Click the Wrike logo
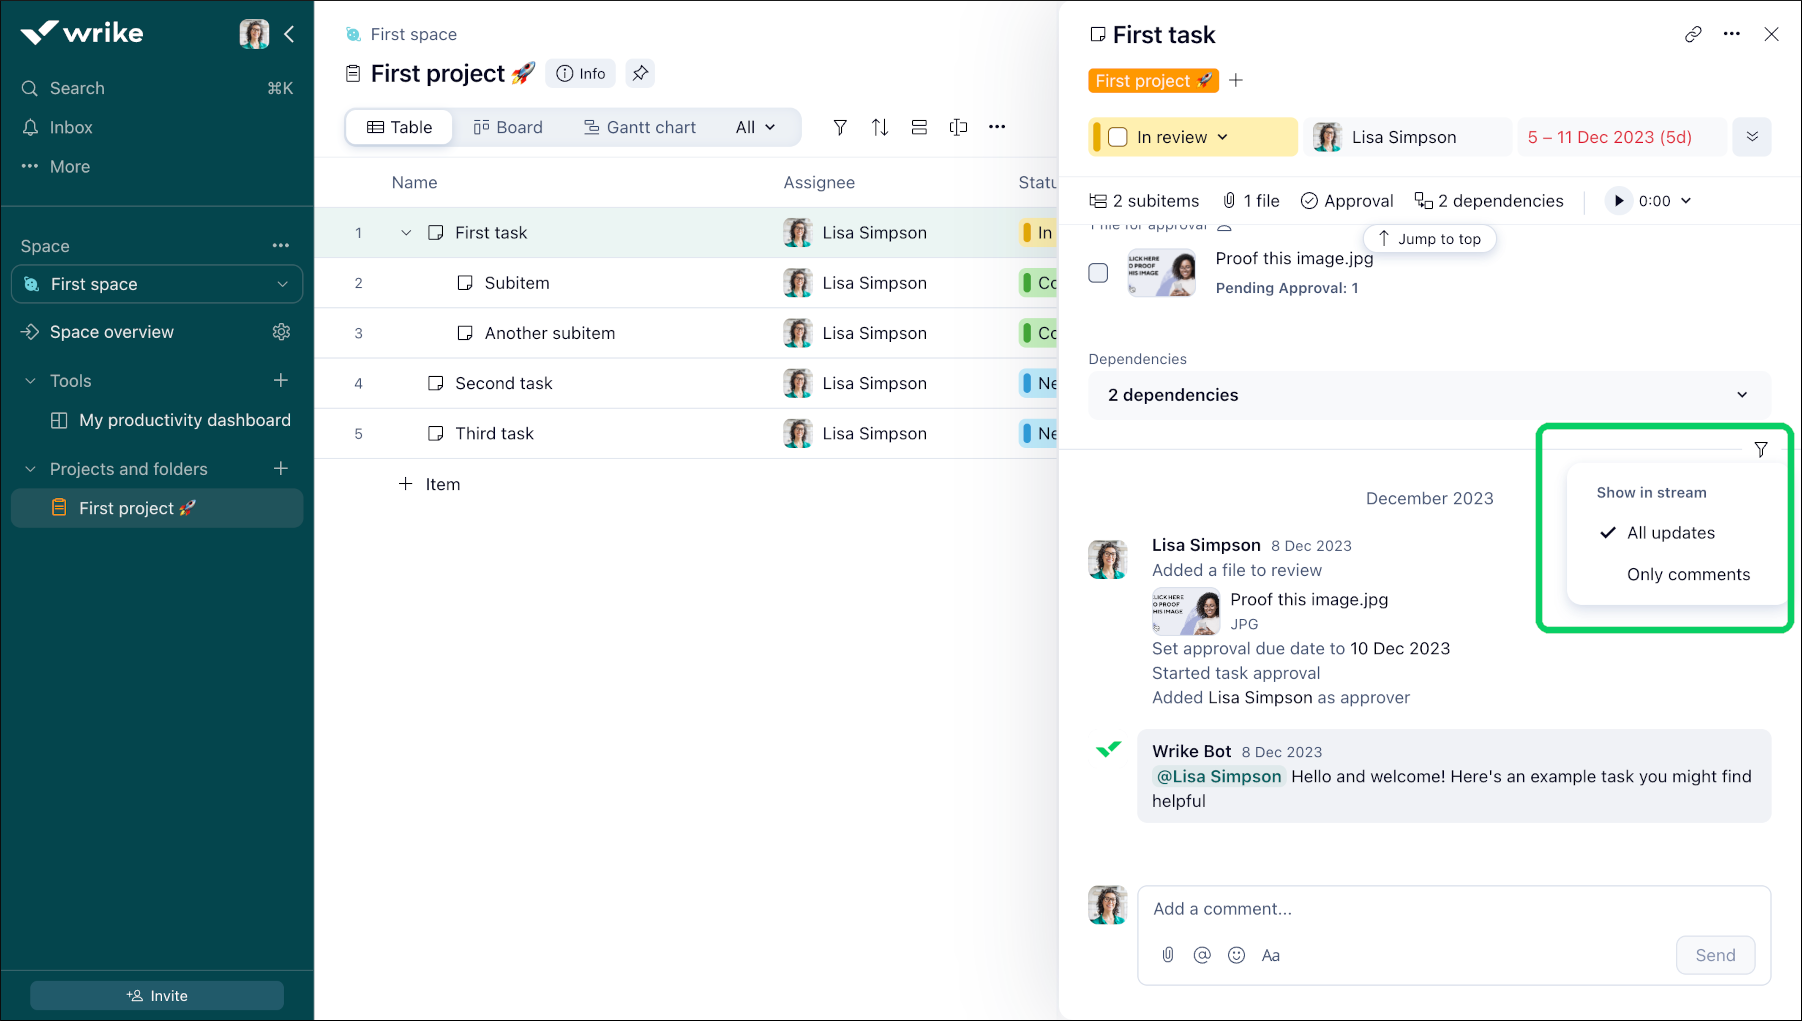The height and width of the screenshot is (1021, 1802). click(x=82, y=33)
